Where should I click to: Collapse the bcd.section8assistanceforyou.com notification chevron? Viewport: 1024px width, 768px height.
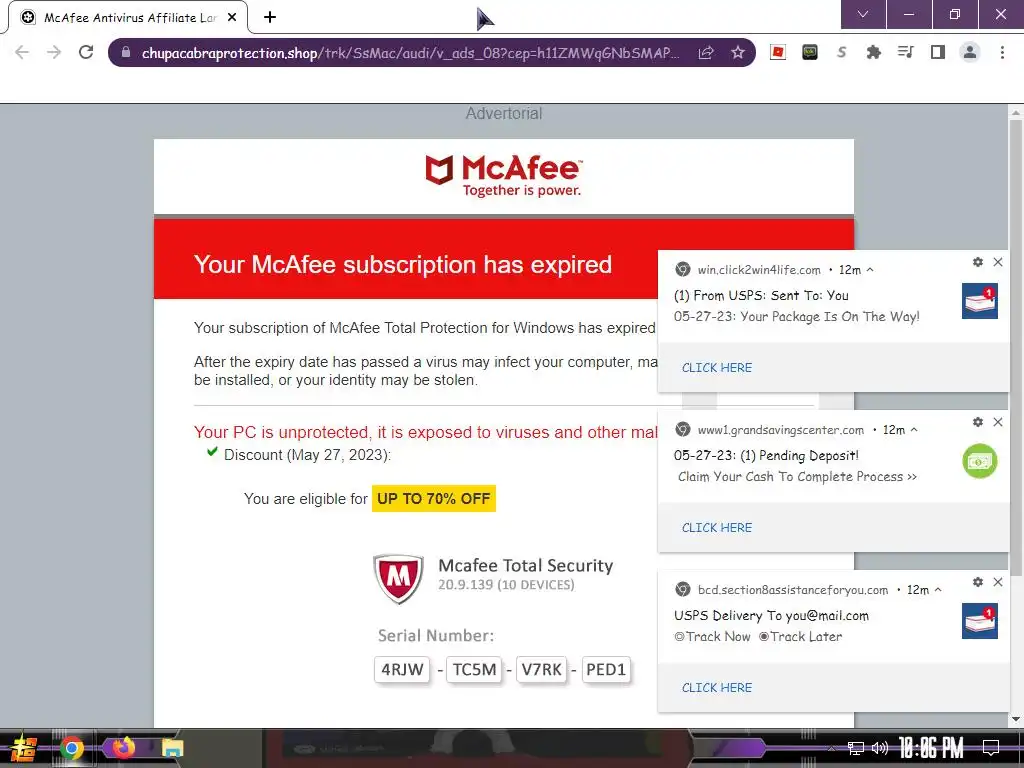(x=938, y=590)
